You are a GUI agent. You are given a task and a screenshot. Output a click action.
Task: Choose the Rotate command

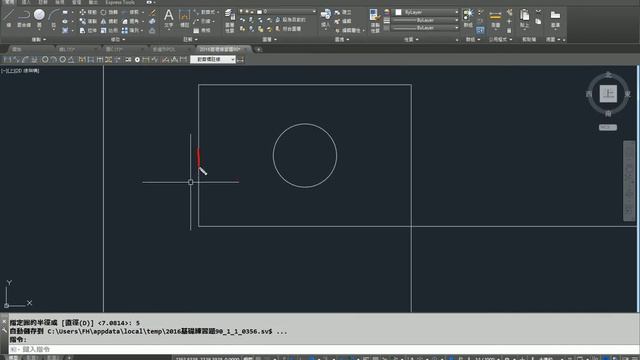point(109,12)
